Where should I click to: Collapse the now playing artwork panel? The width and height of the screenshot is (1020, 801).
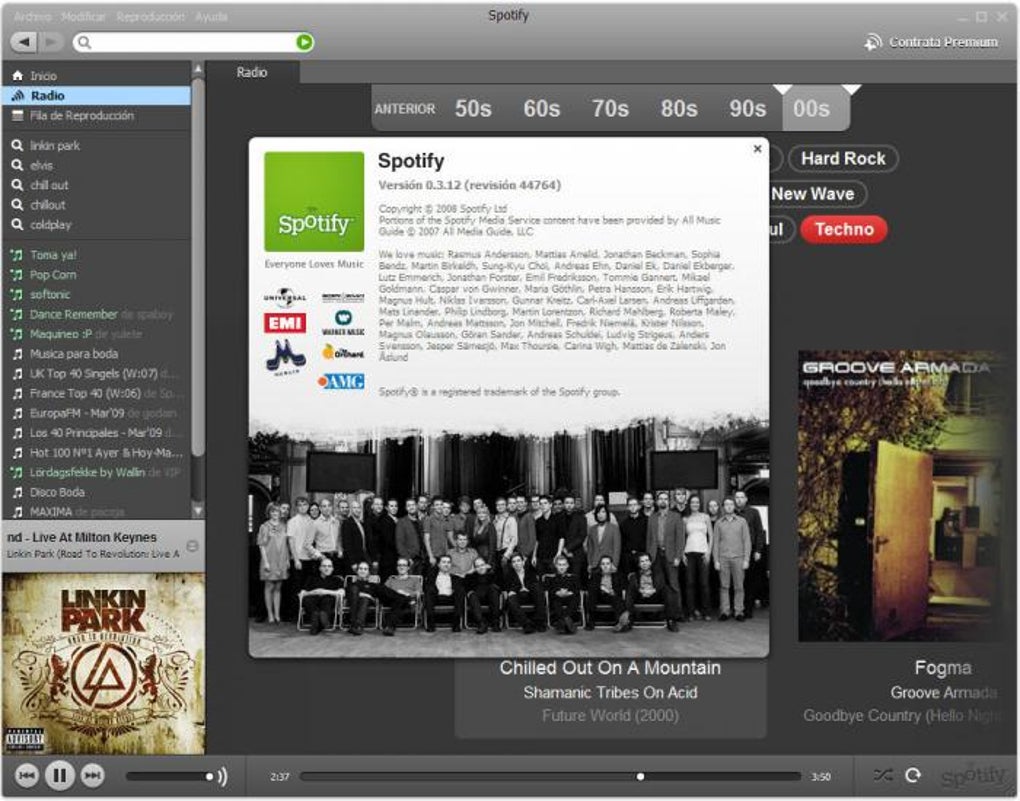coord(193,546)
